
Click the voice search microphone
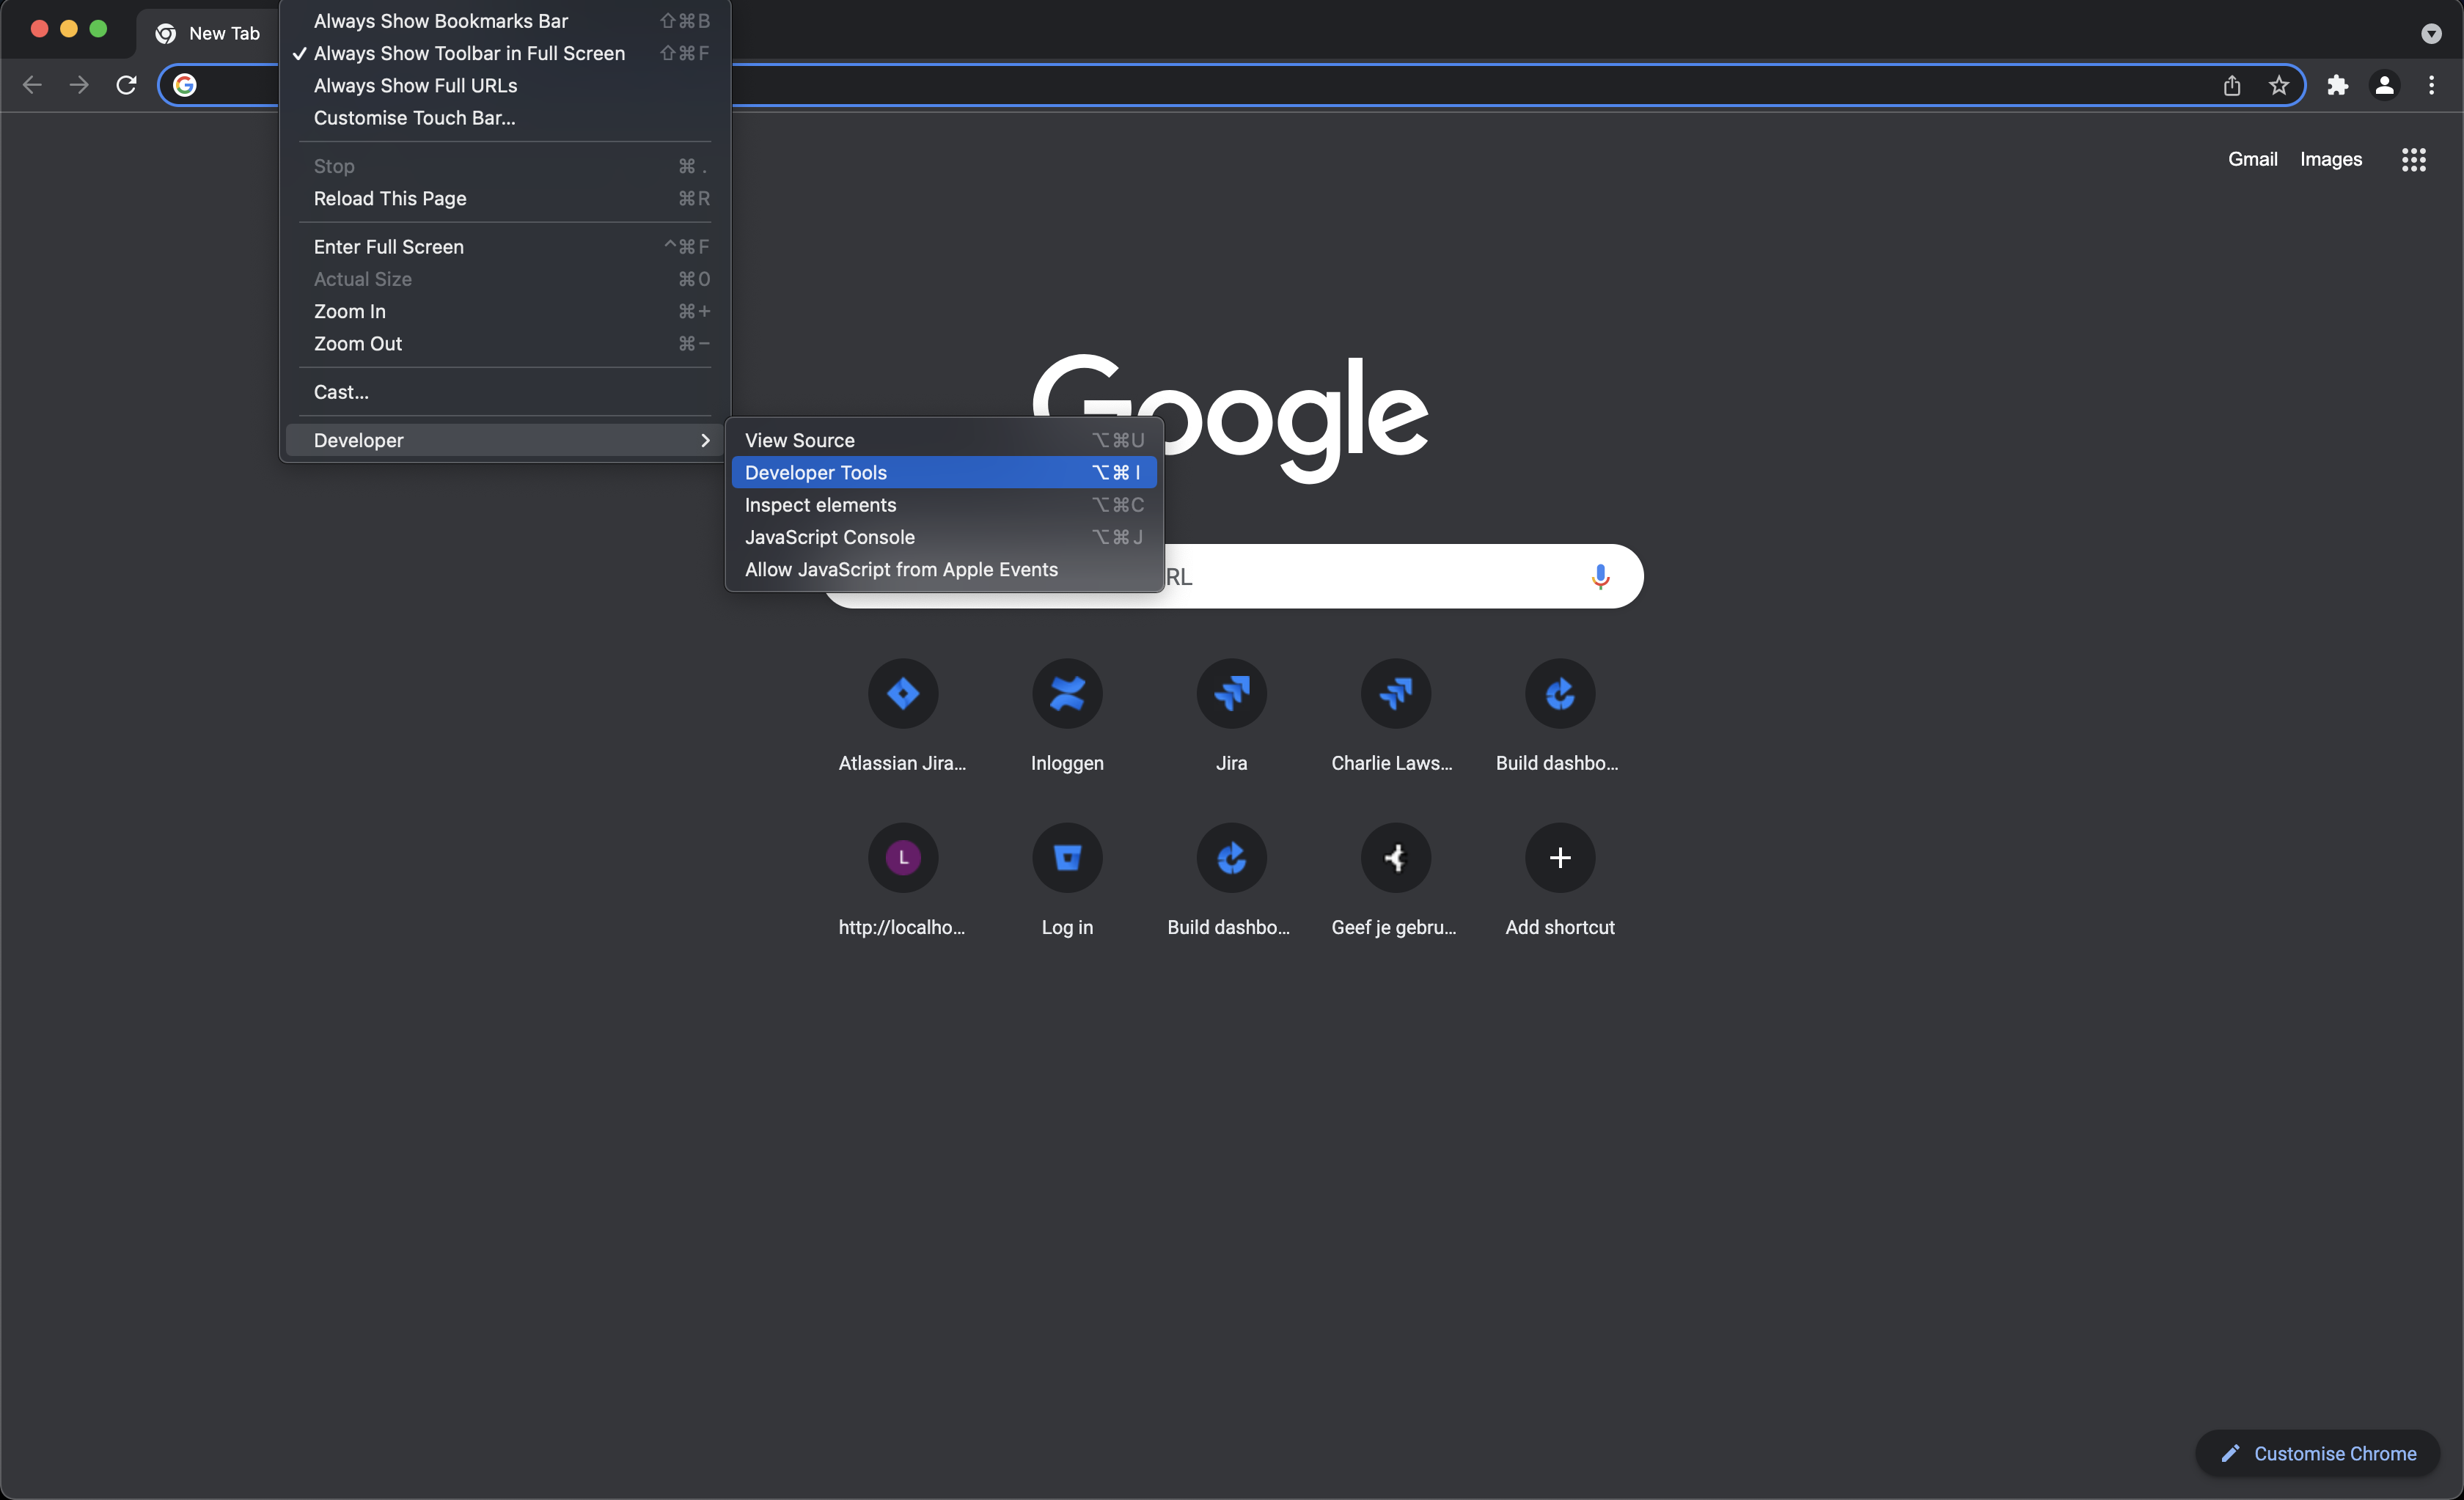click(x=1600, y=576)
